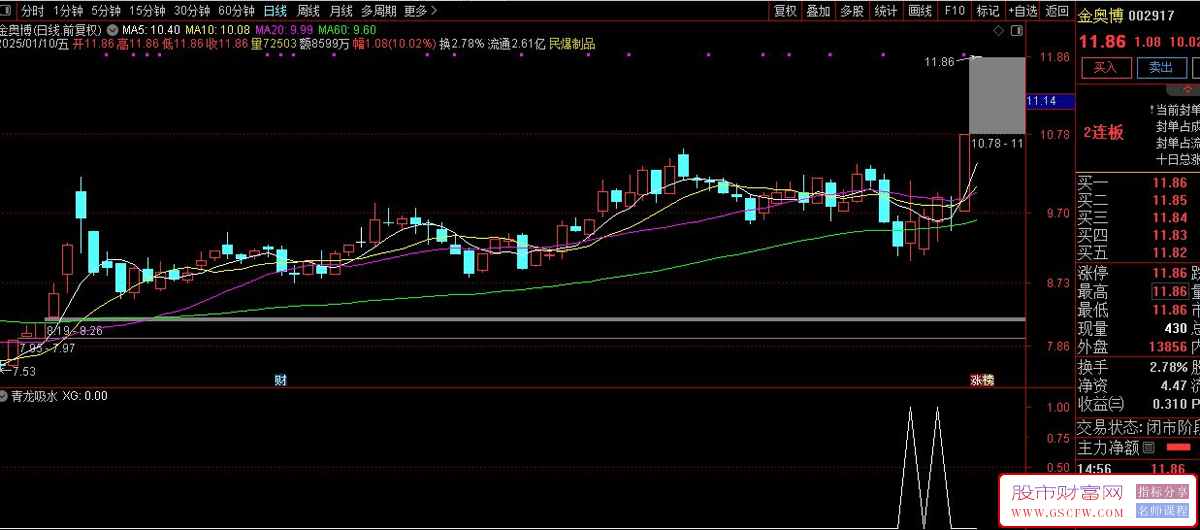This screenshot has height=530, width=1200.
Task: Select the 60分钟 period tab
Action: tap(236, 11)
